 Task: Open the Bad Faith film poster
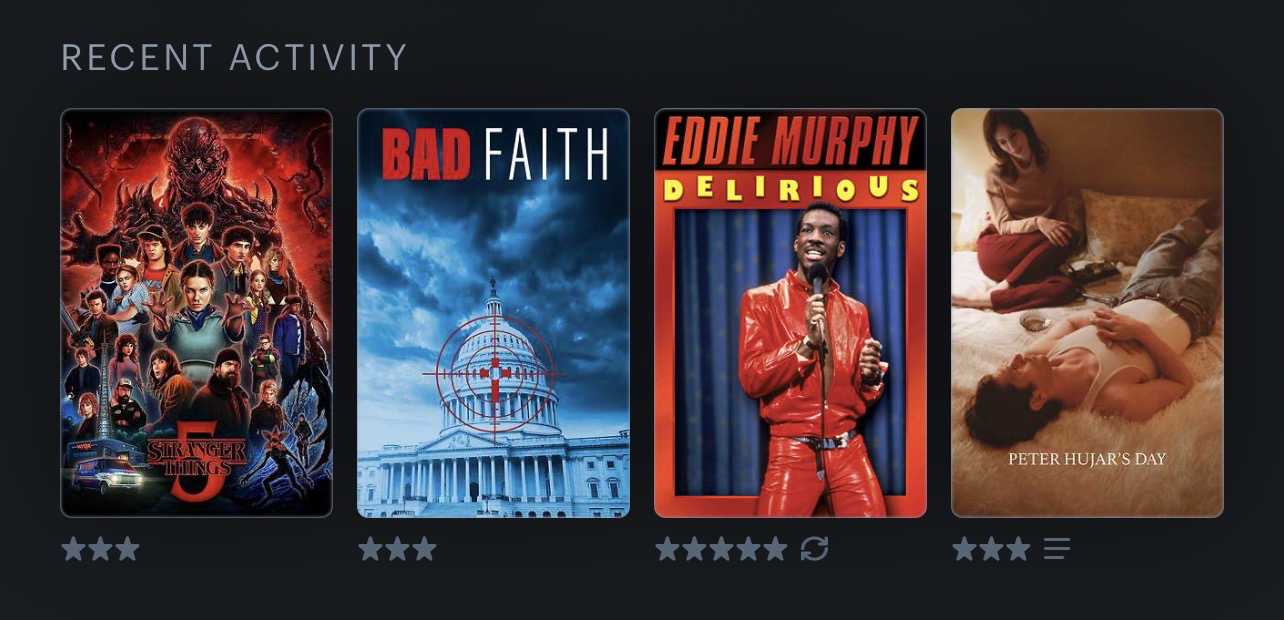(x=493, y=313)
